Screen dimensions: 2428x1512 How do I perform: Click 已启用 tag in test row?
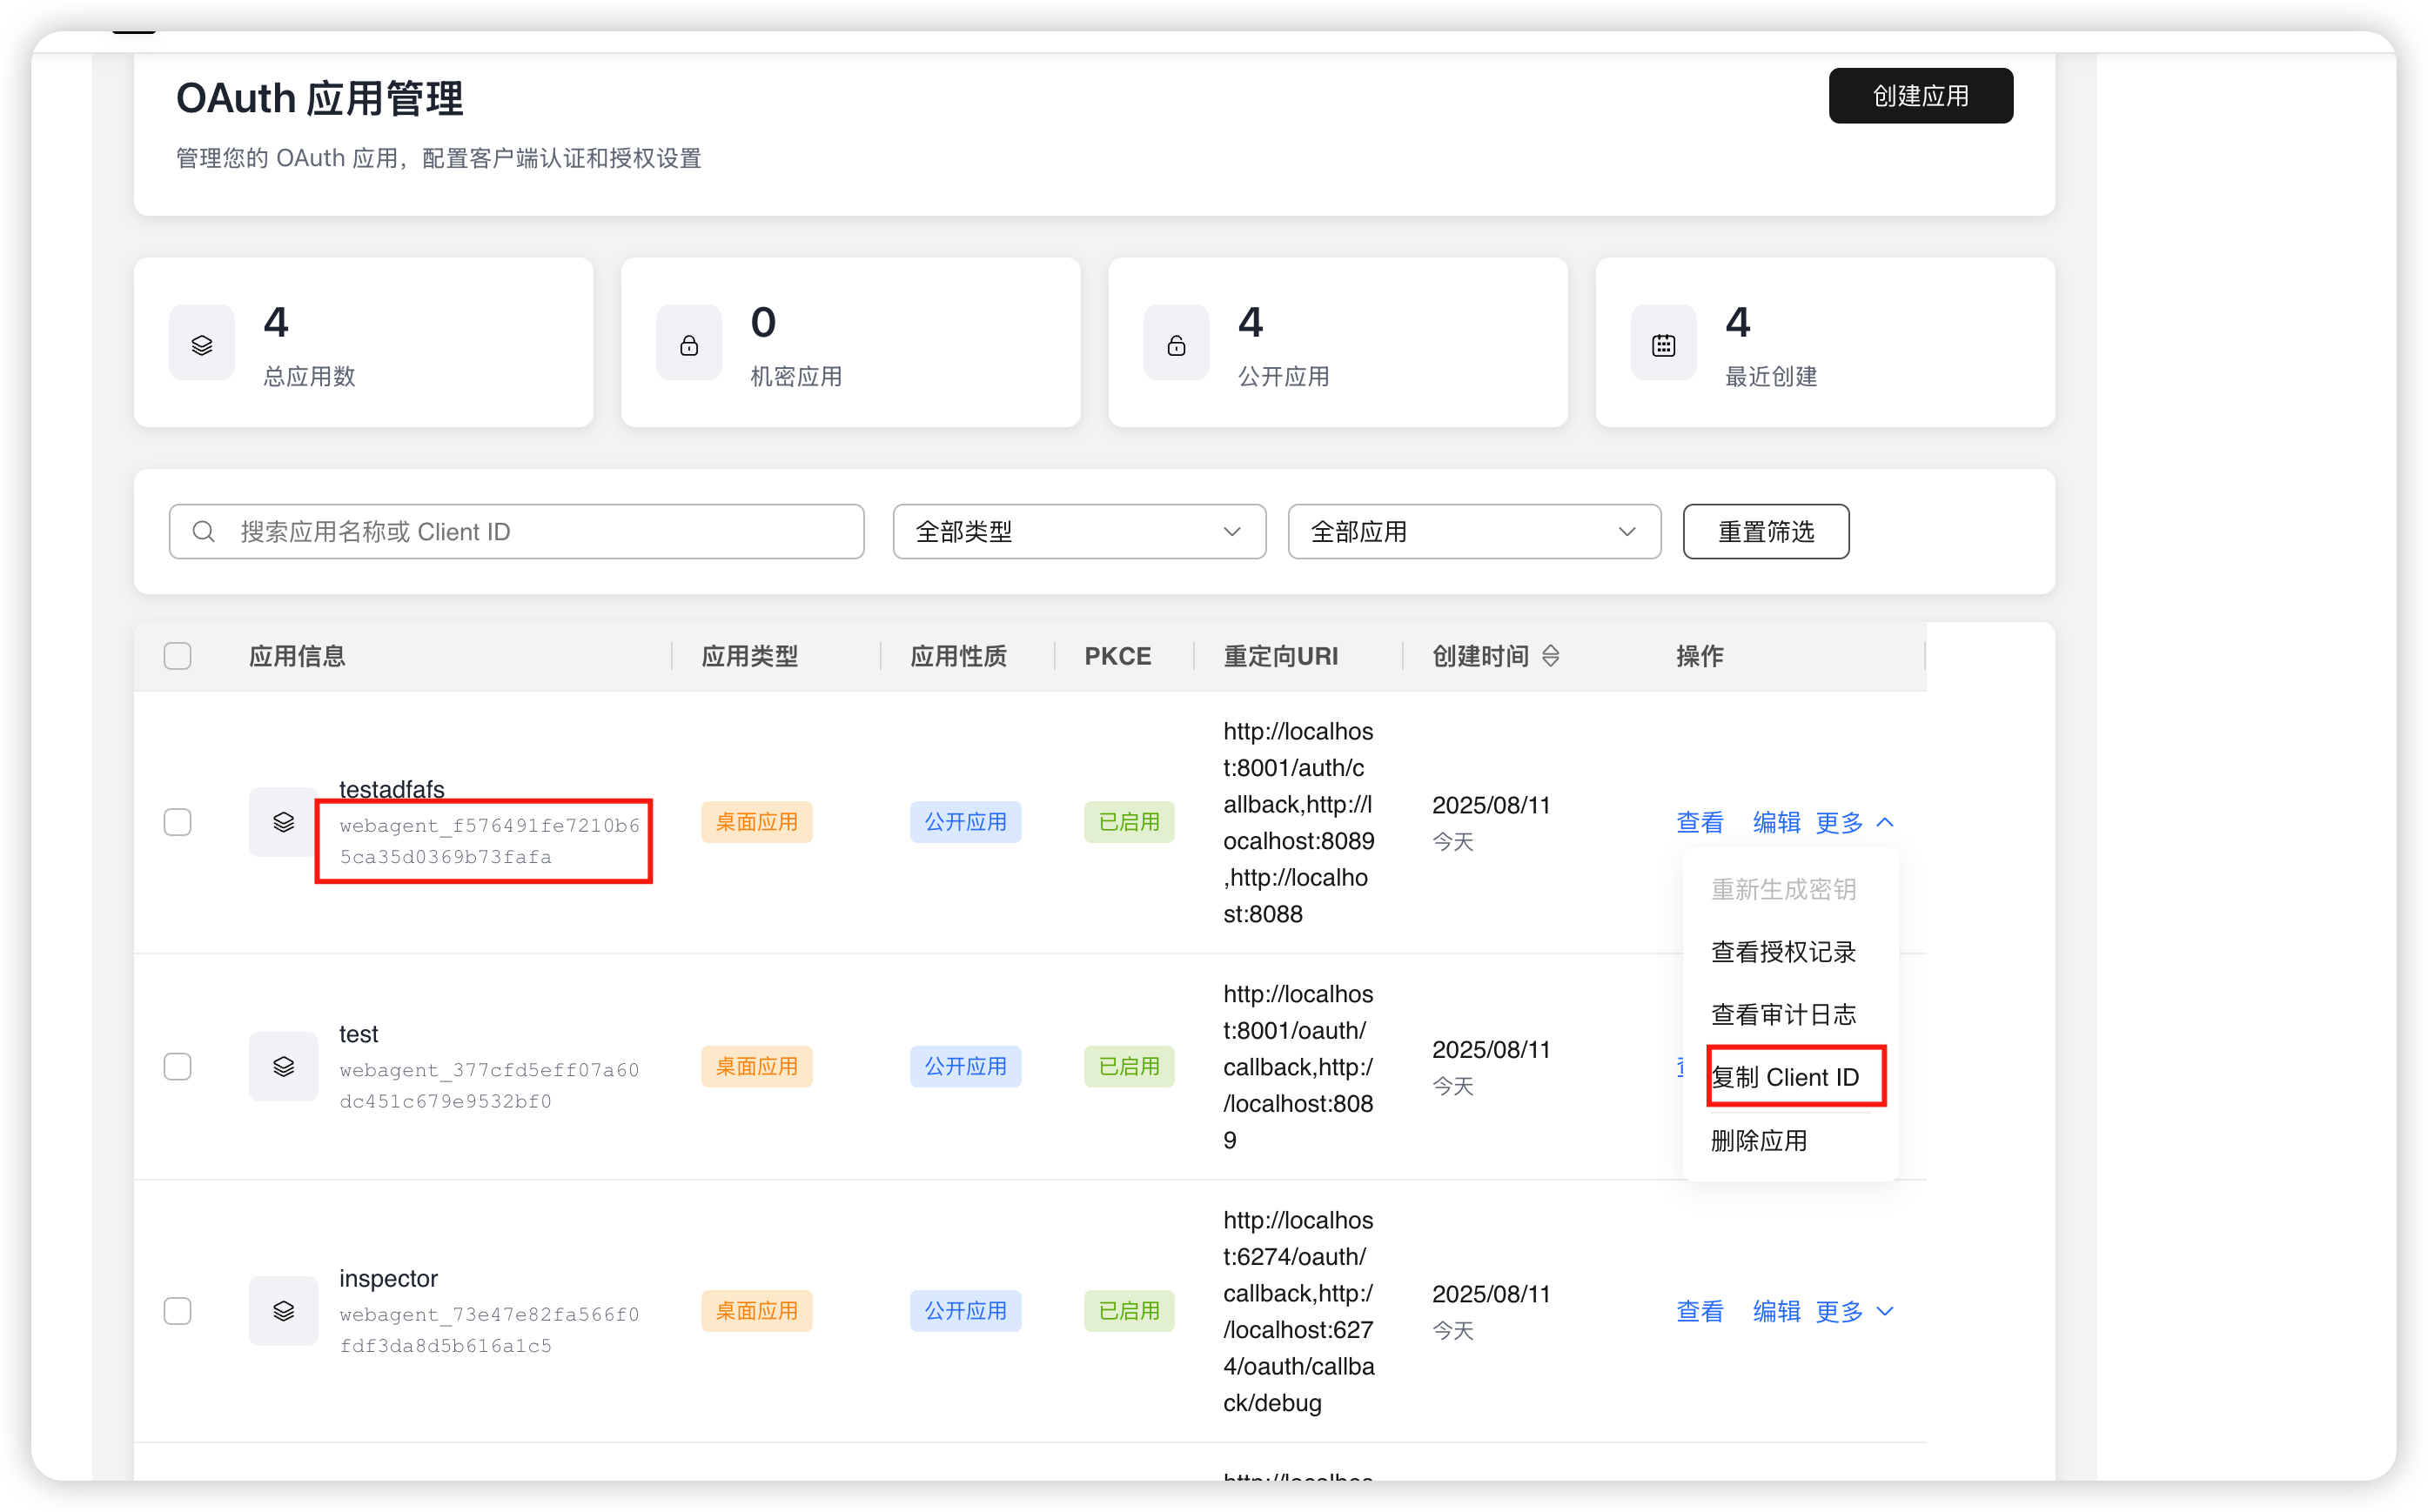pos(1129,1066)
